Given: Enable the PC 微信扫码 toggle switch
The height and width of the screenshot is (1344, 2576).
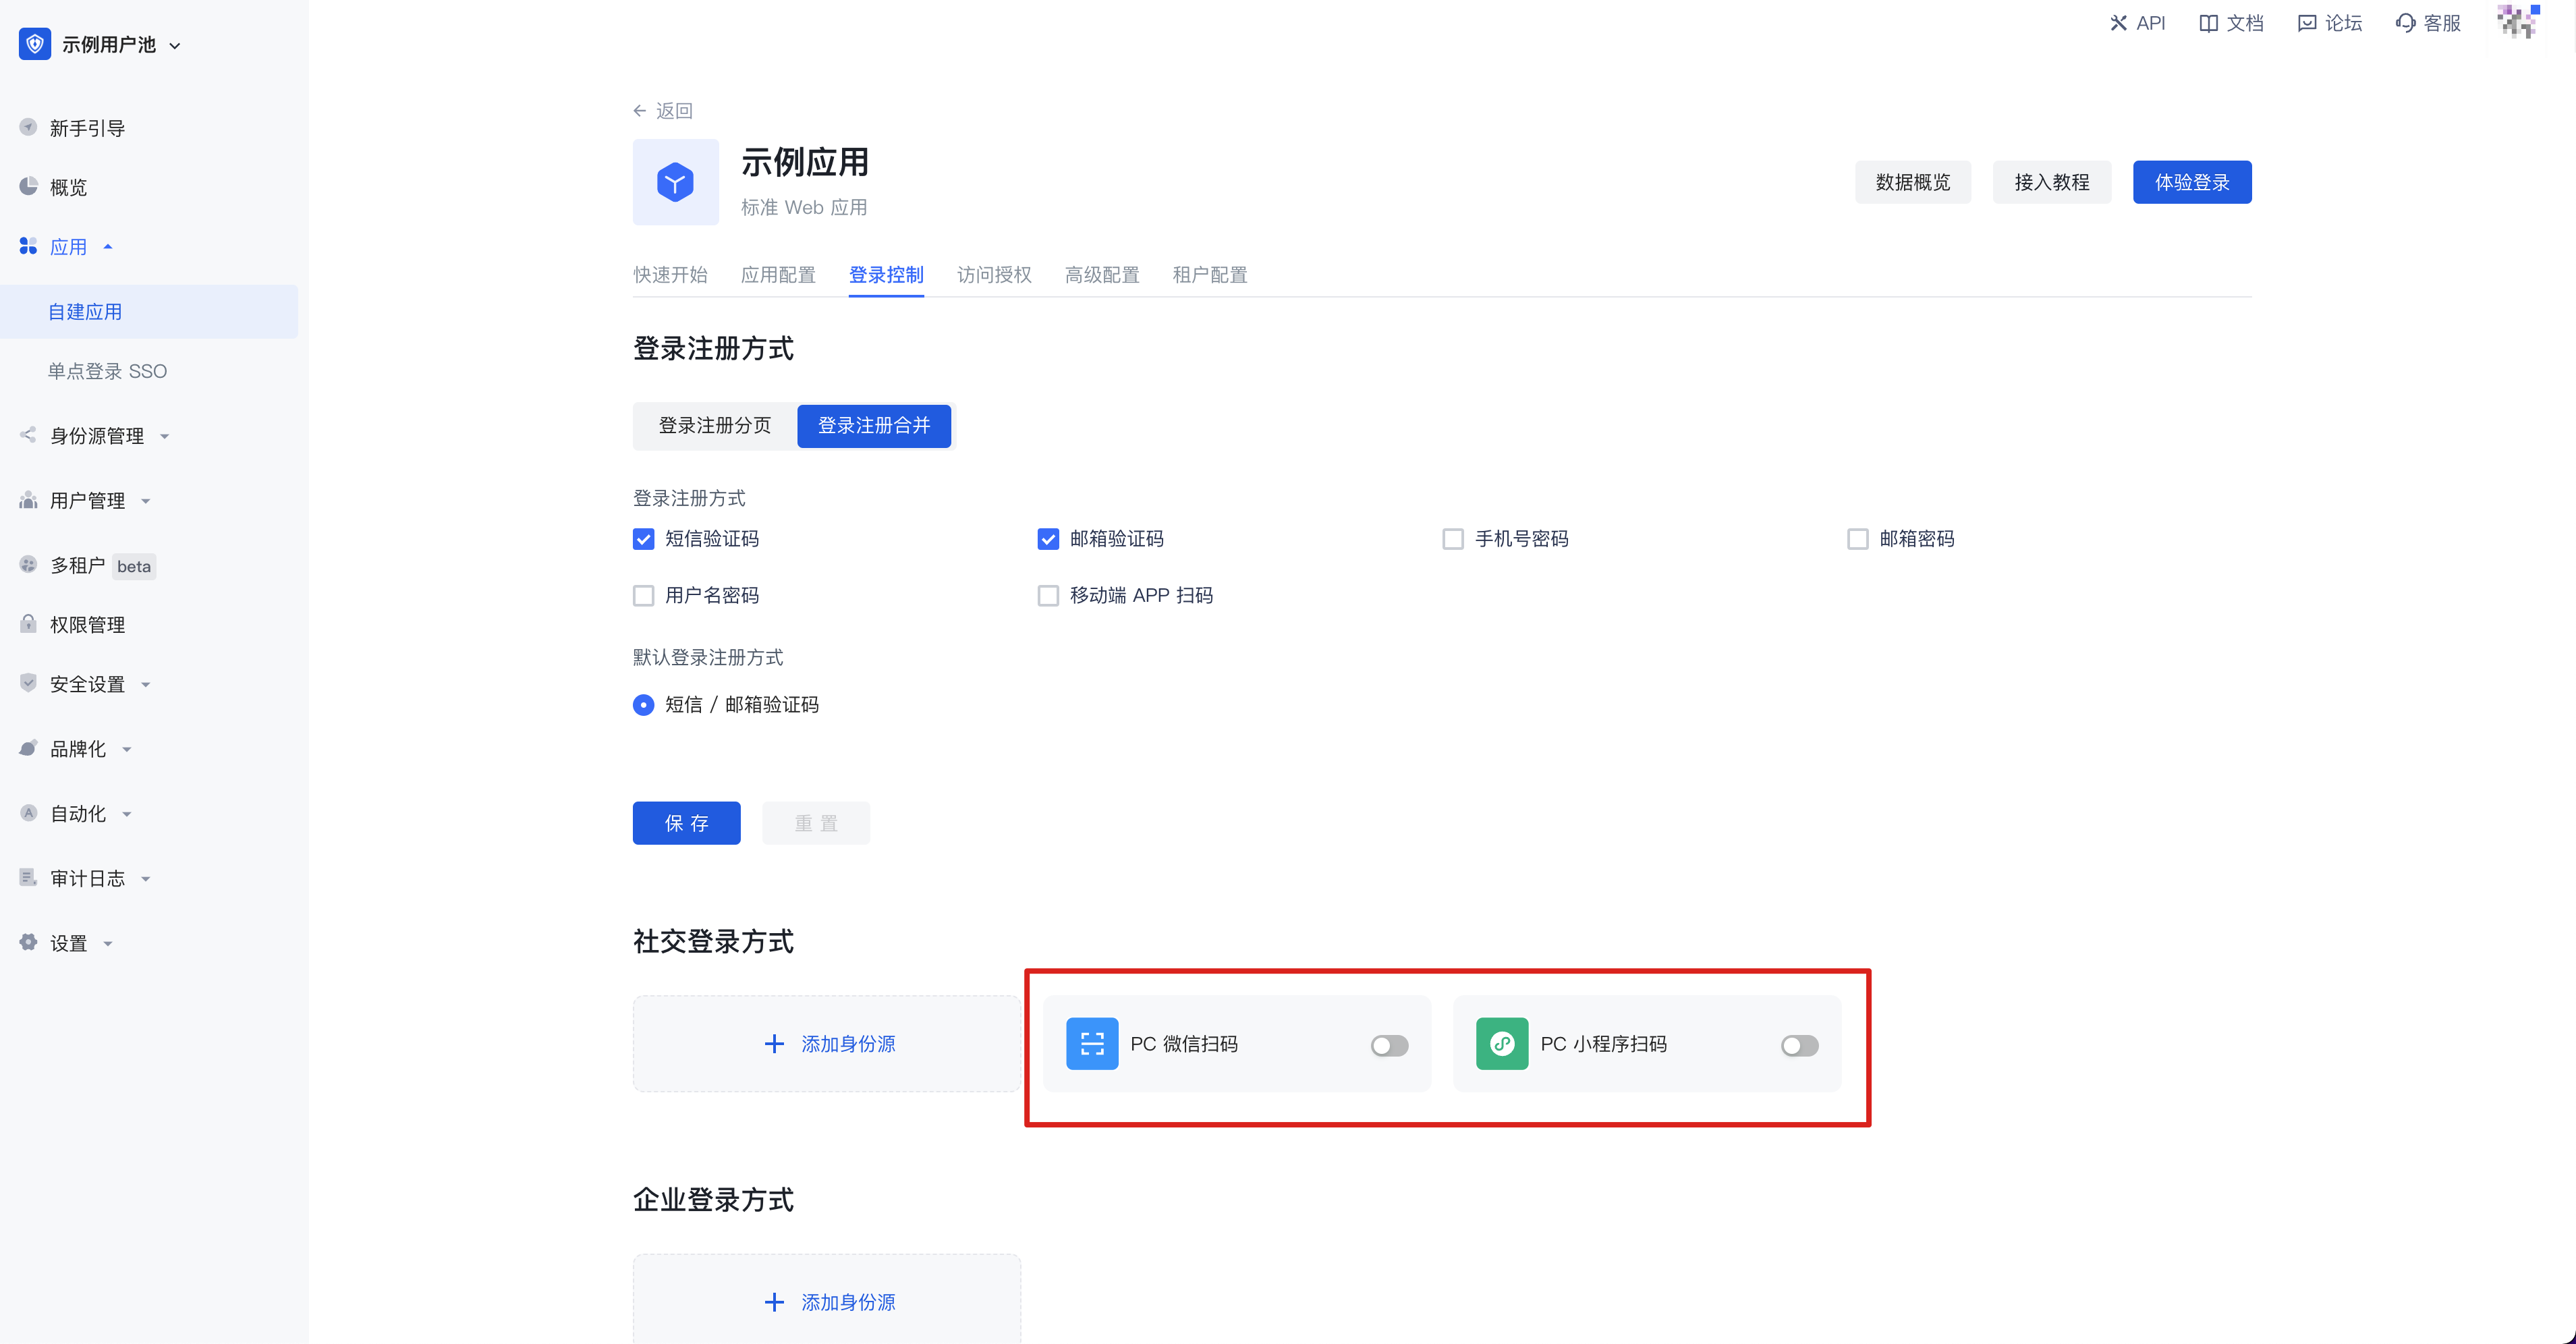Looking at the screenshot, I should click(x=1389, y=1045).
